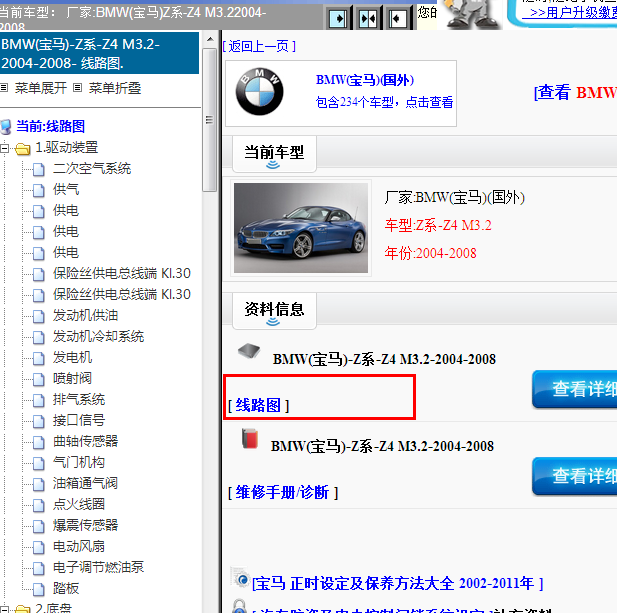
Task: Click the tree scrollbar up arrow
Action: tap(210, 39)
